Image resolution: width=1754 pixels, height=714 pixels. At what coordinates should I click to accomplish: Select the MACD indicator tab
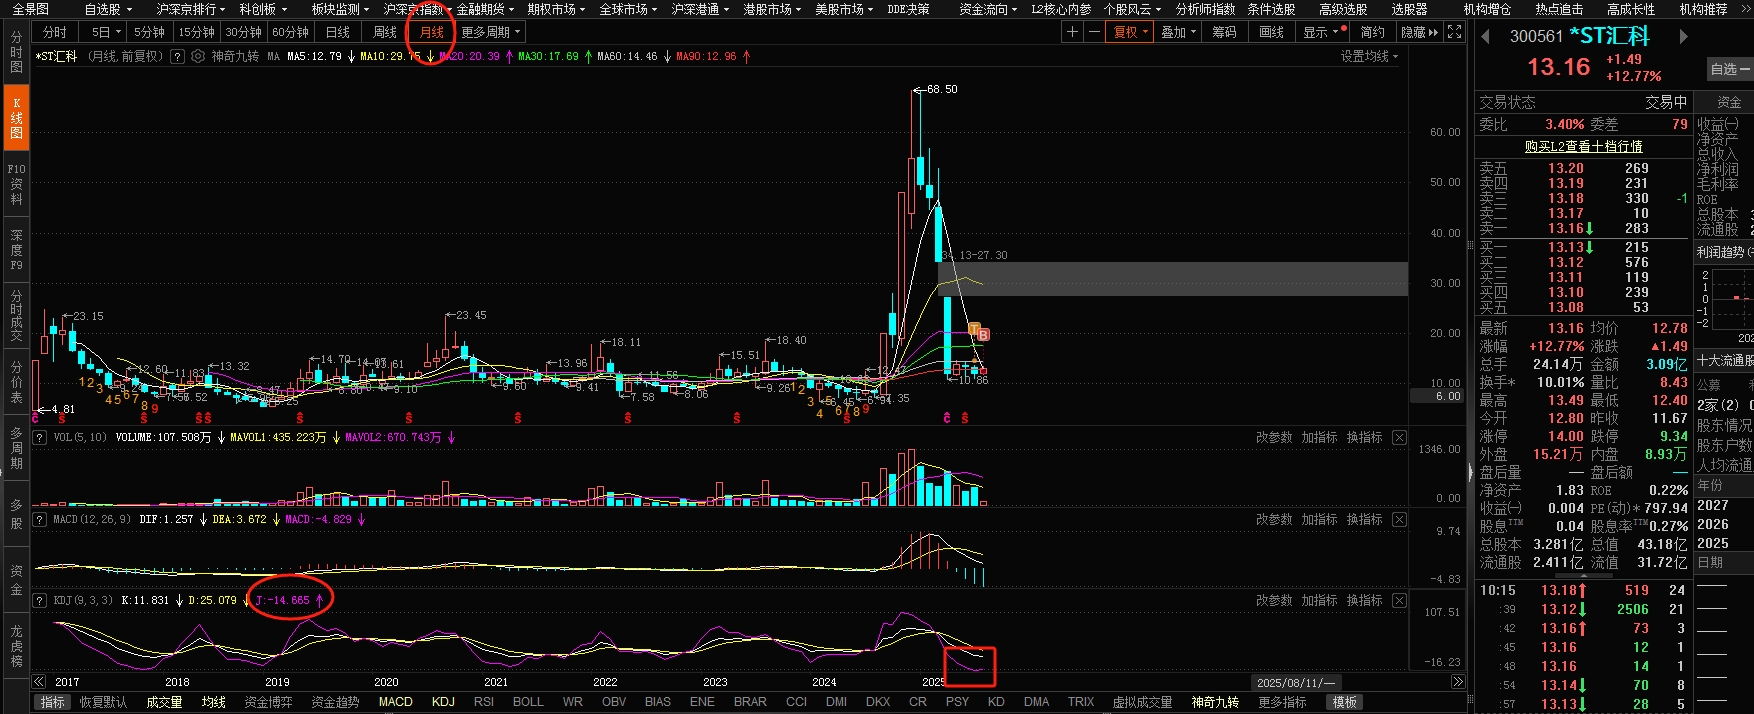395,702
